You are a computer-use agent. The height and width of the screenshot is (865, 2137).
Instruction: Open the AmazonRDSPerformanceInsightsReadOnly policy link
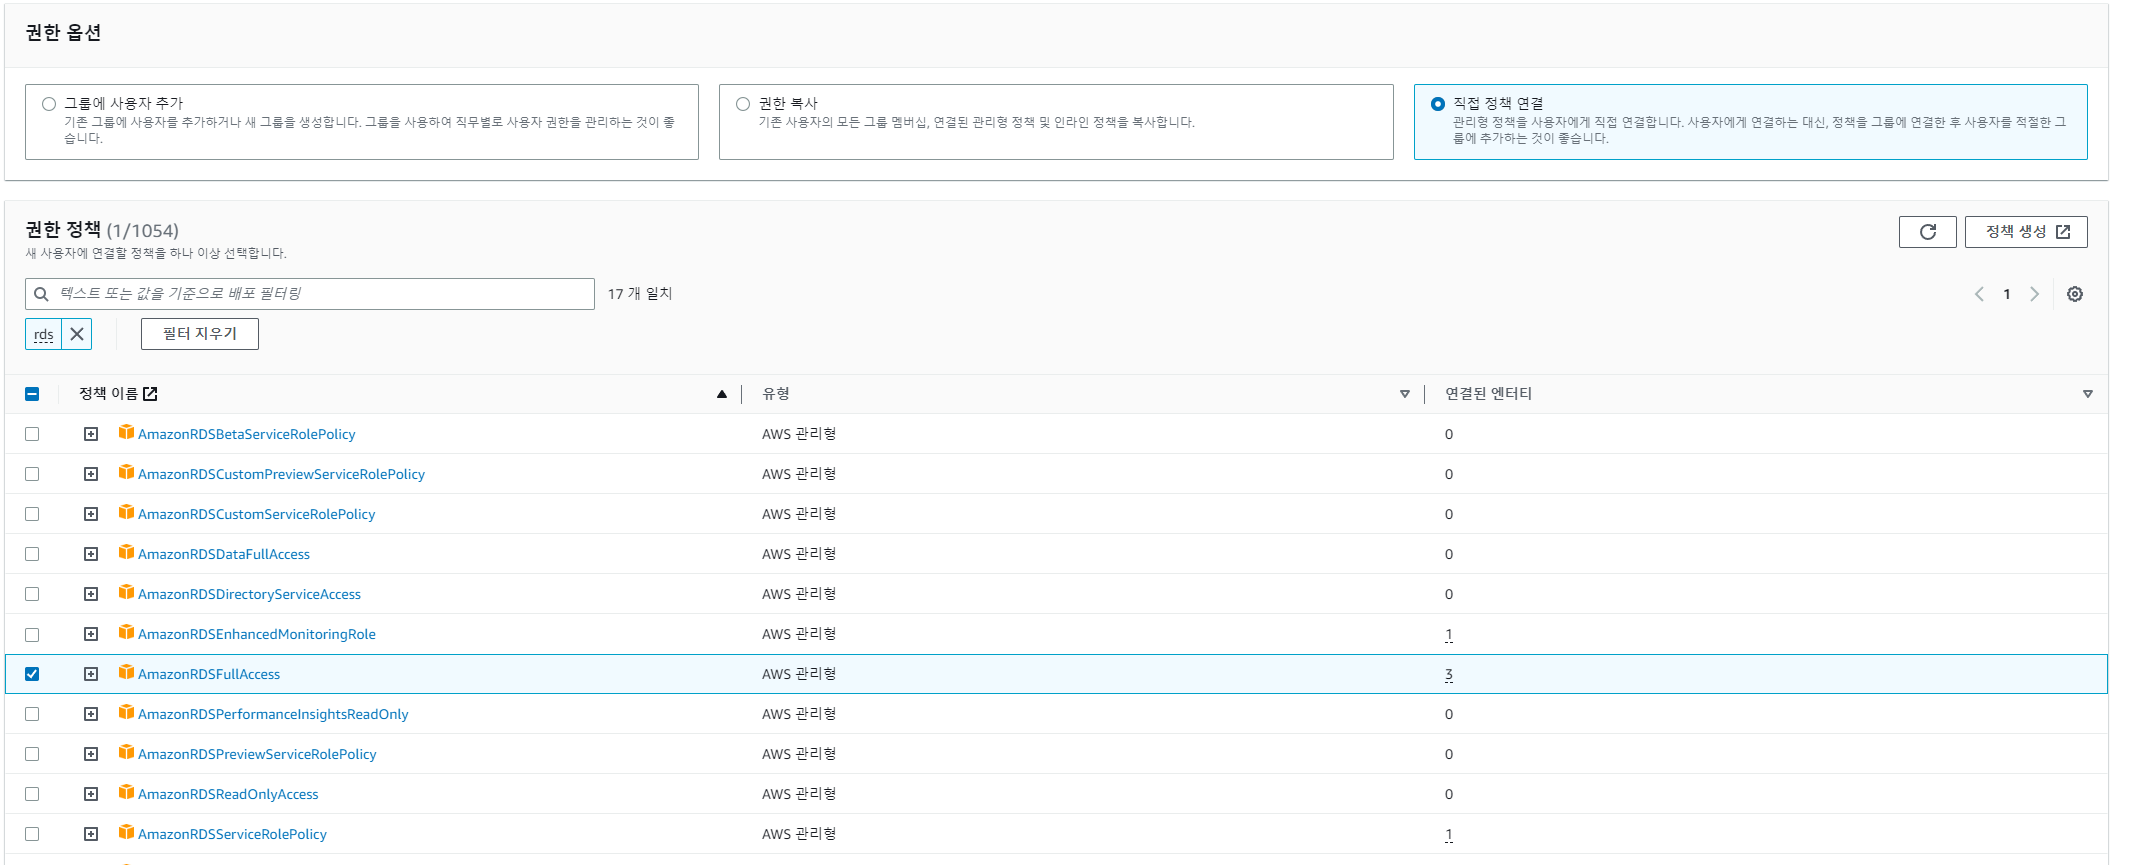coord(273,714)
